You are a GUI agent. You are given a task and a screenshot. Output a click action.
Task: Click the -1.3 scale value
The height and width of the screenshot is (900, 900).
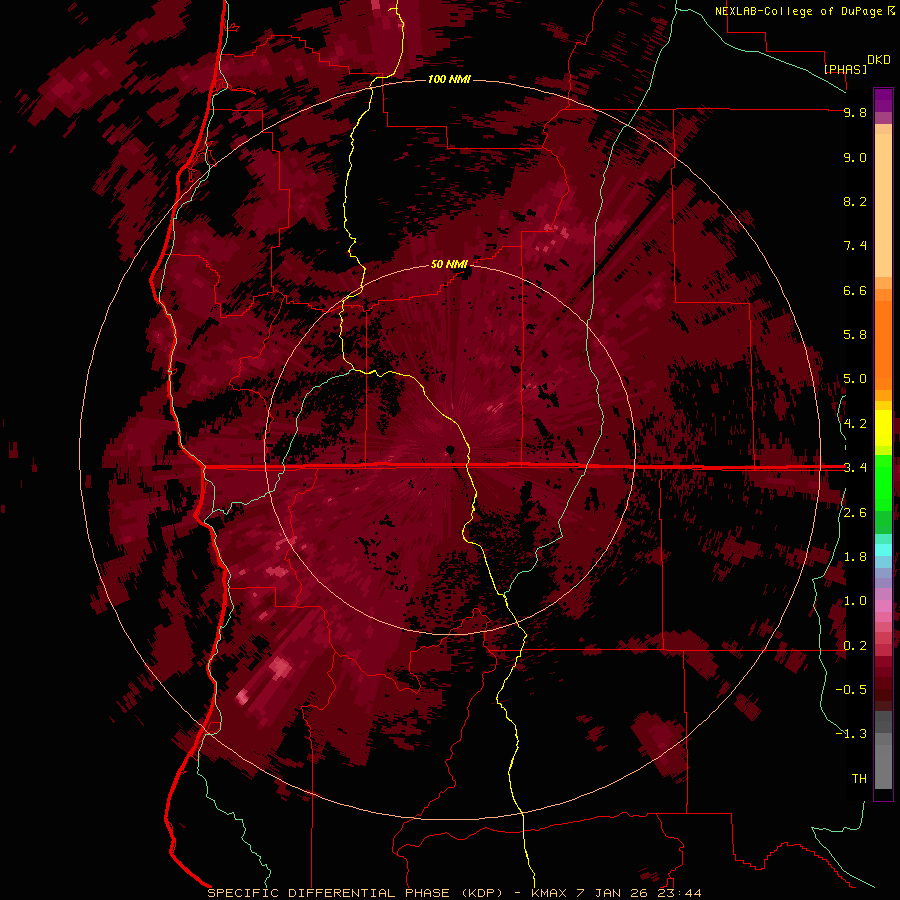tap(851, 734)
